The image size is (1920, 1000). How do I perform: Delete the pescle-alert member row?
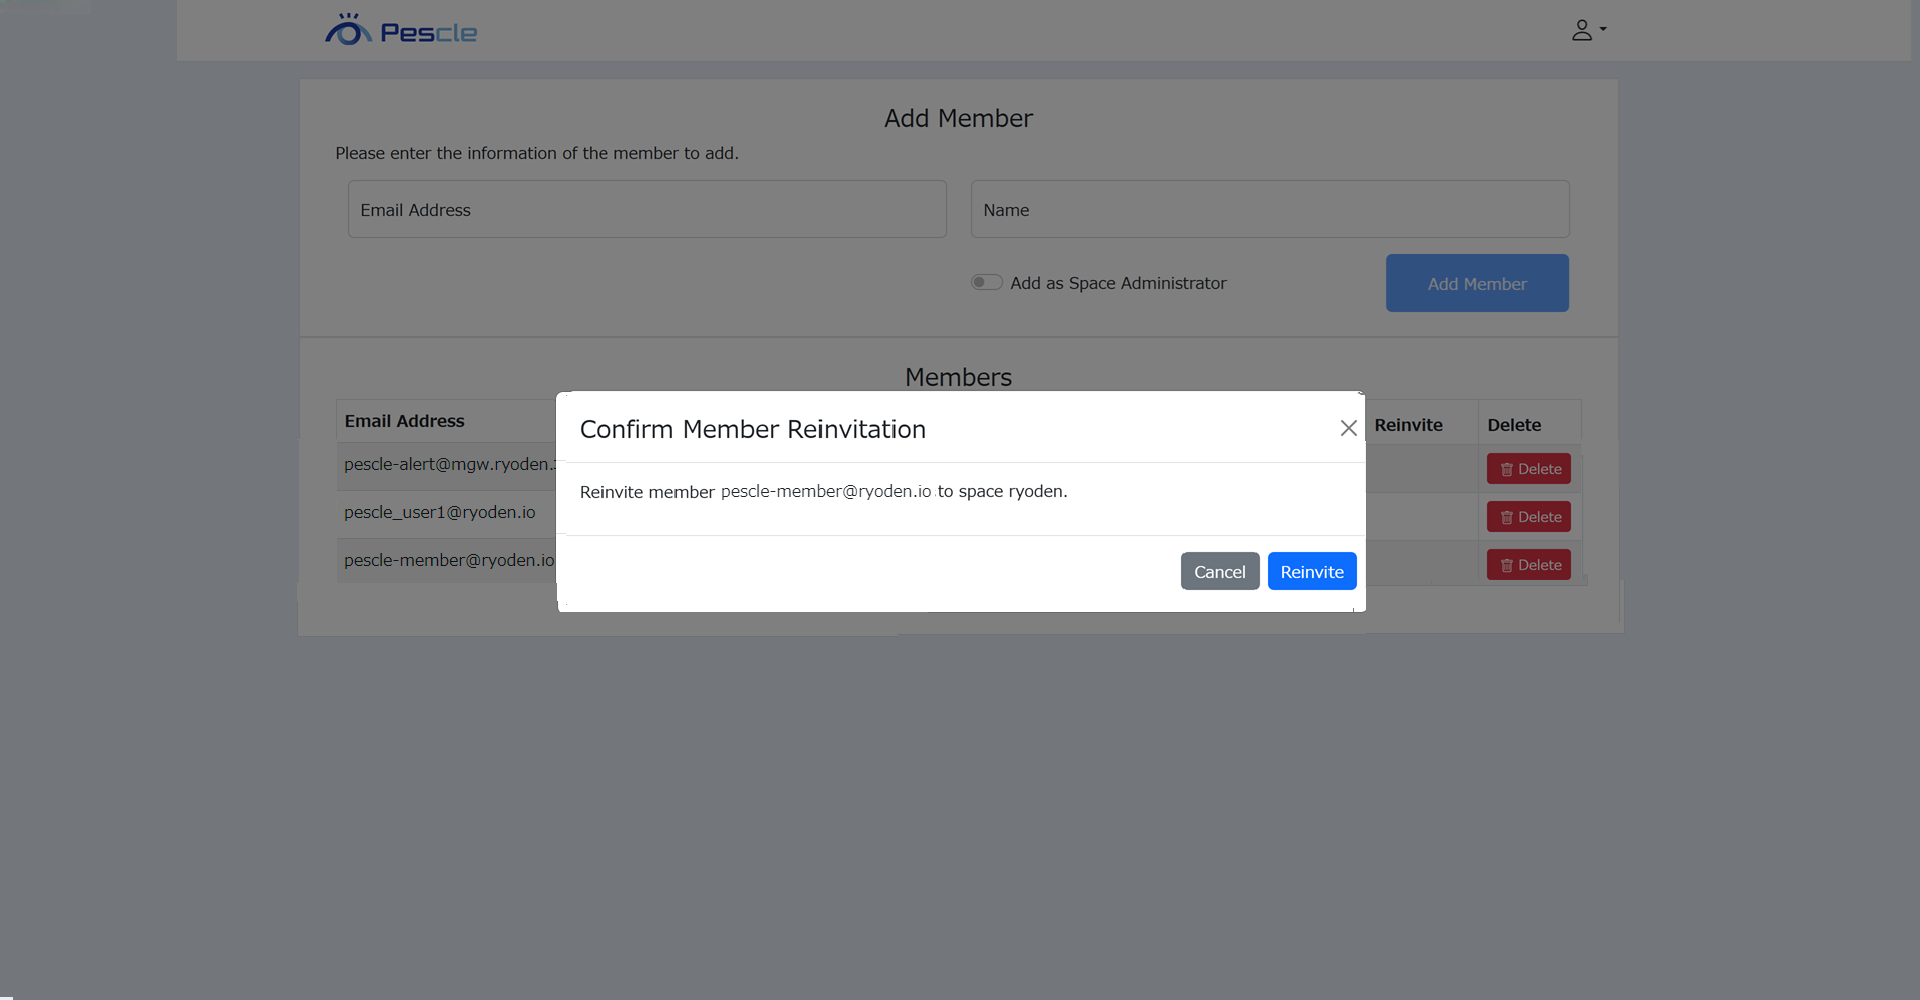click(1528, 469)
